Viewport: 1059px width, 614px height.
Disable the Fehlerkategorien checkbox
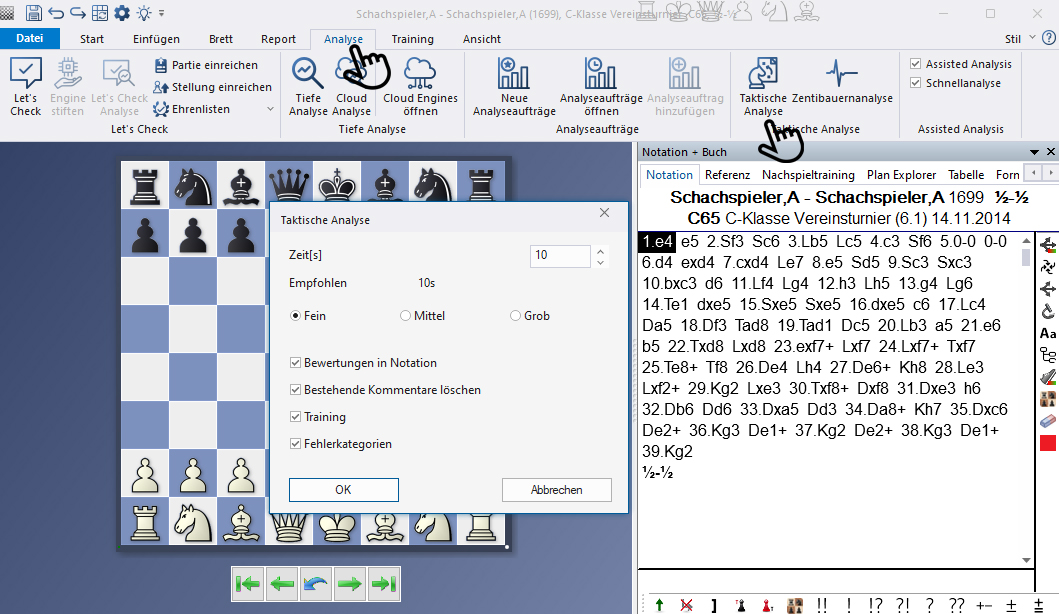[x=296, y=444]
